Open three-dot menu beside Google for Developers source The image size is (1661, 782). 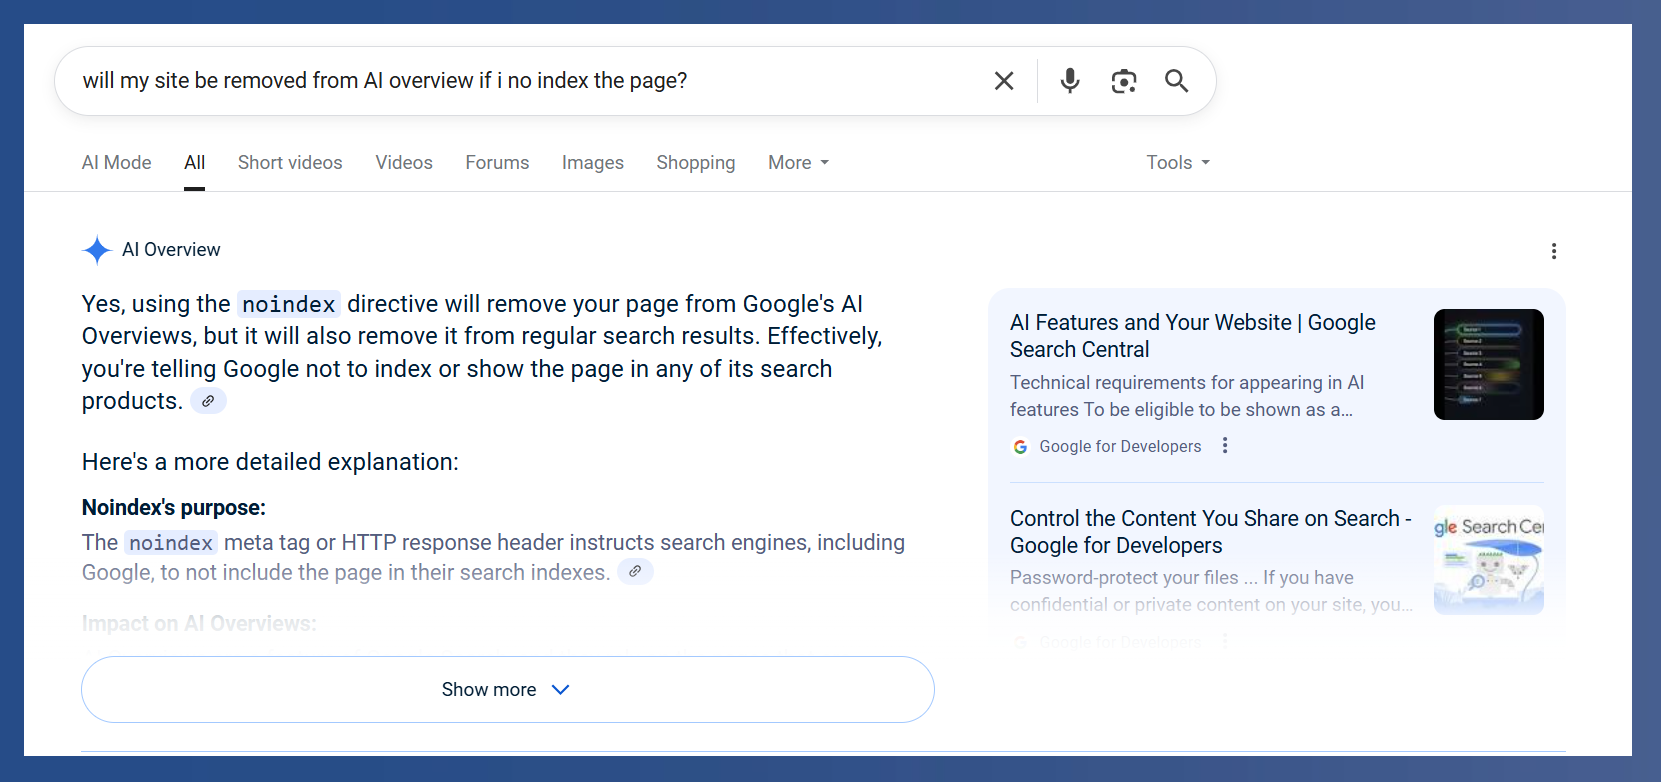tap(1225, 446)
